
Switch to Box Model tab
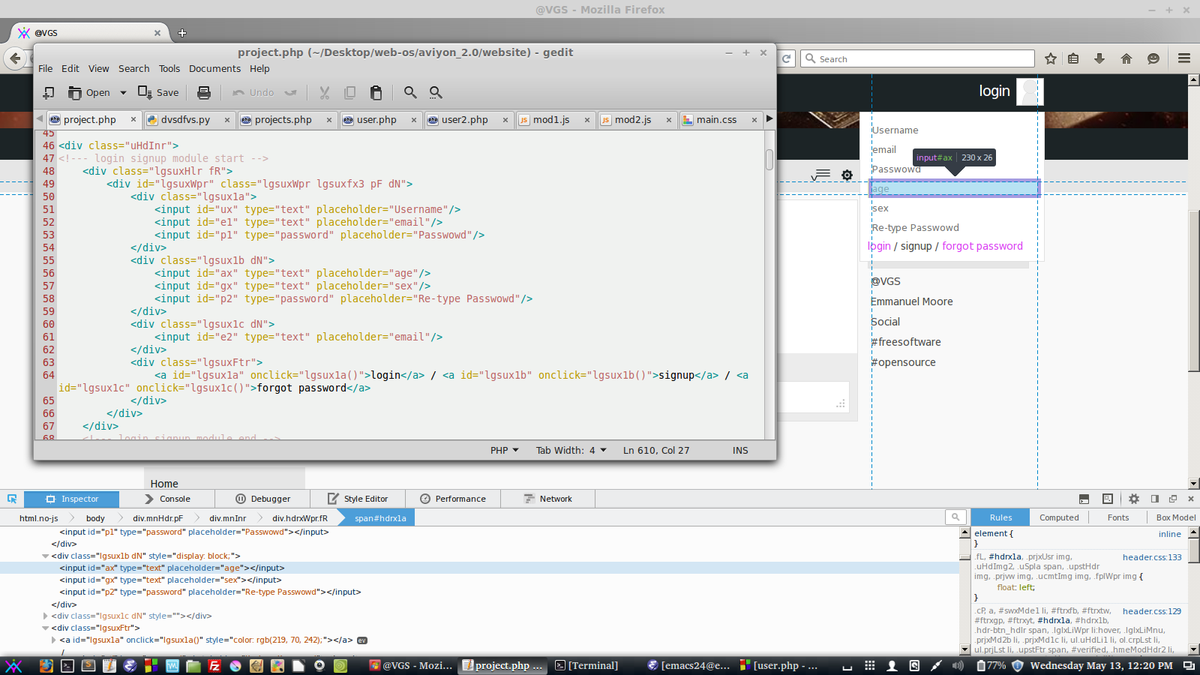(x=1176, y=517)
